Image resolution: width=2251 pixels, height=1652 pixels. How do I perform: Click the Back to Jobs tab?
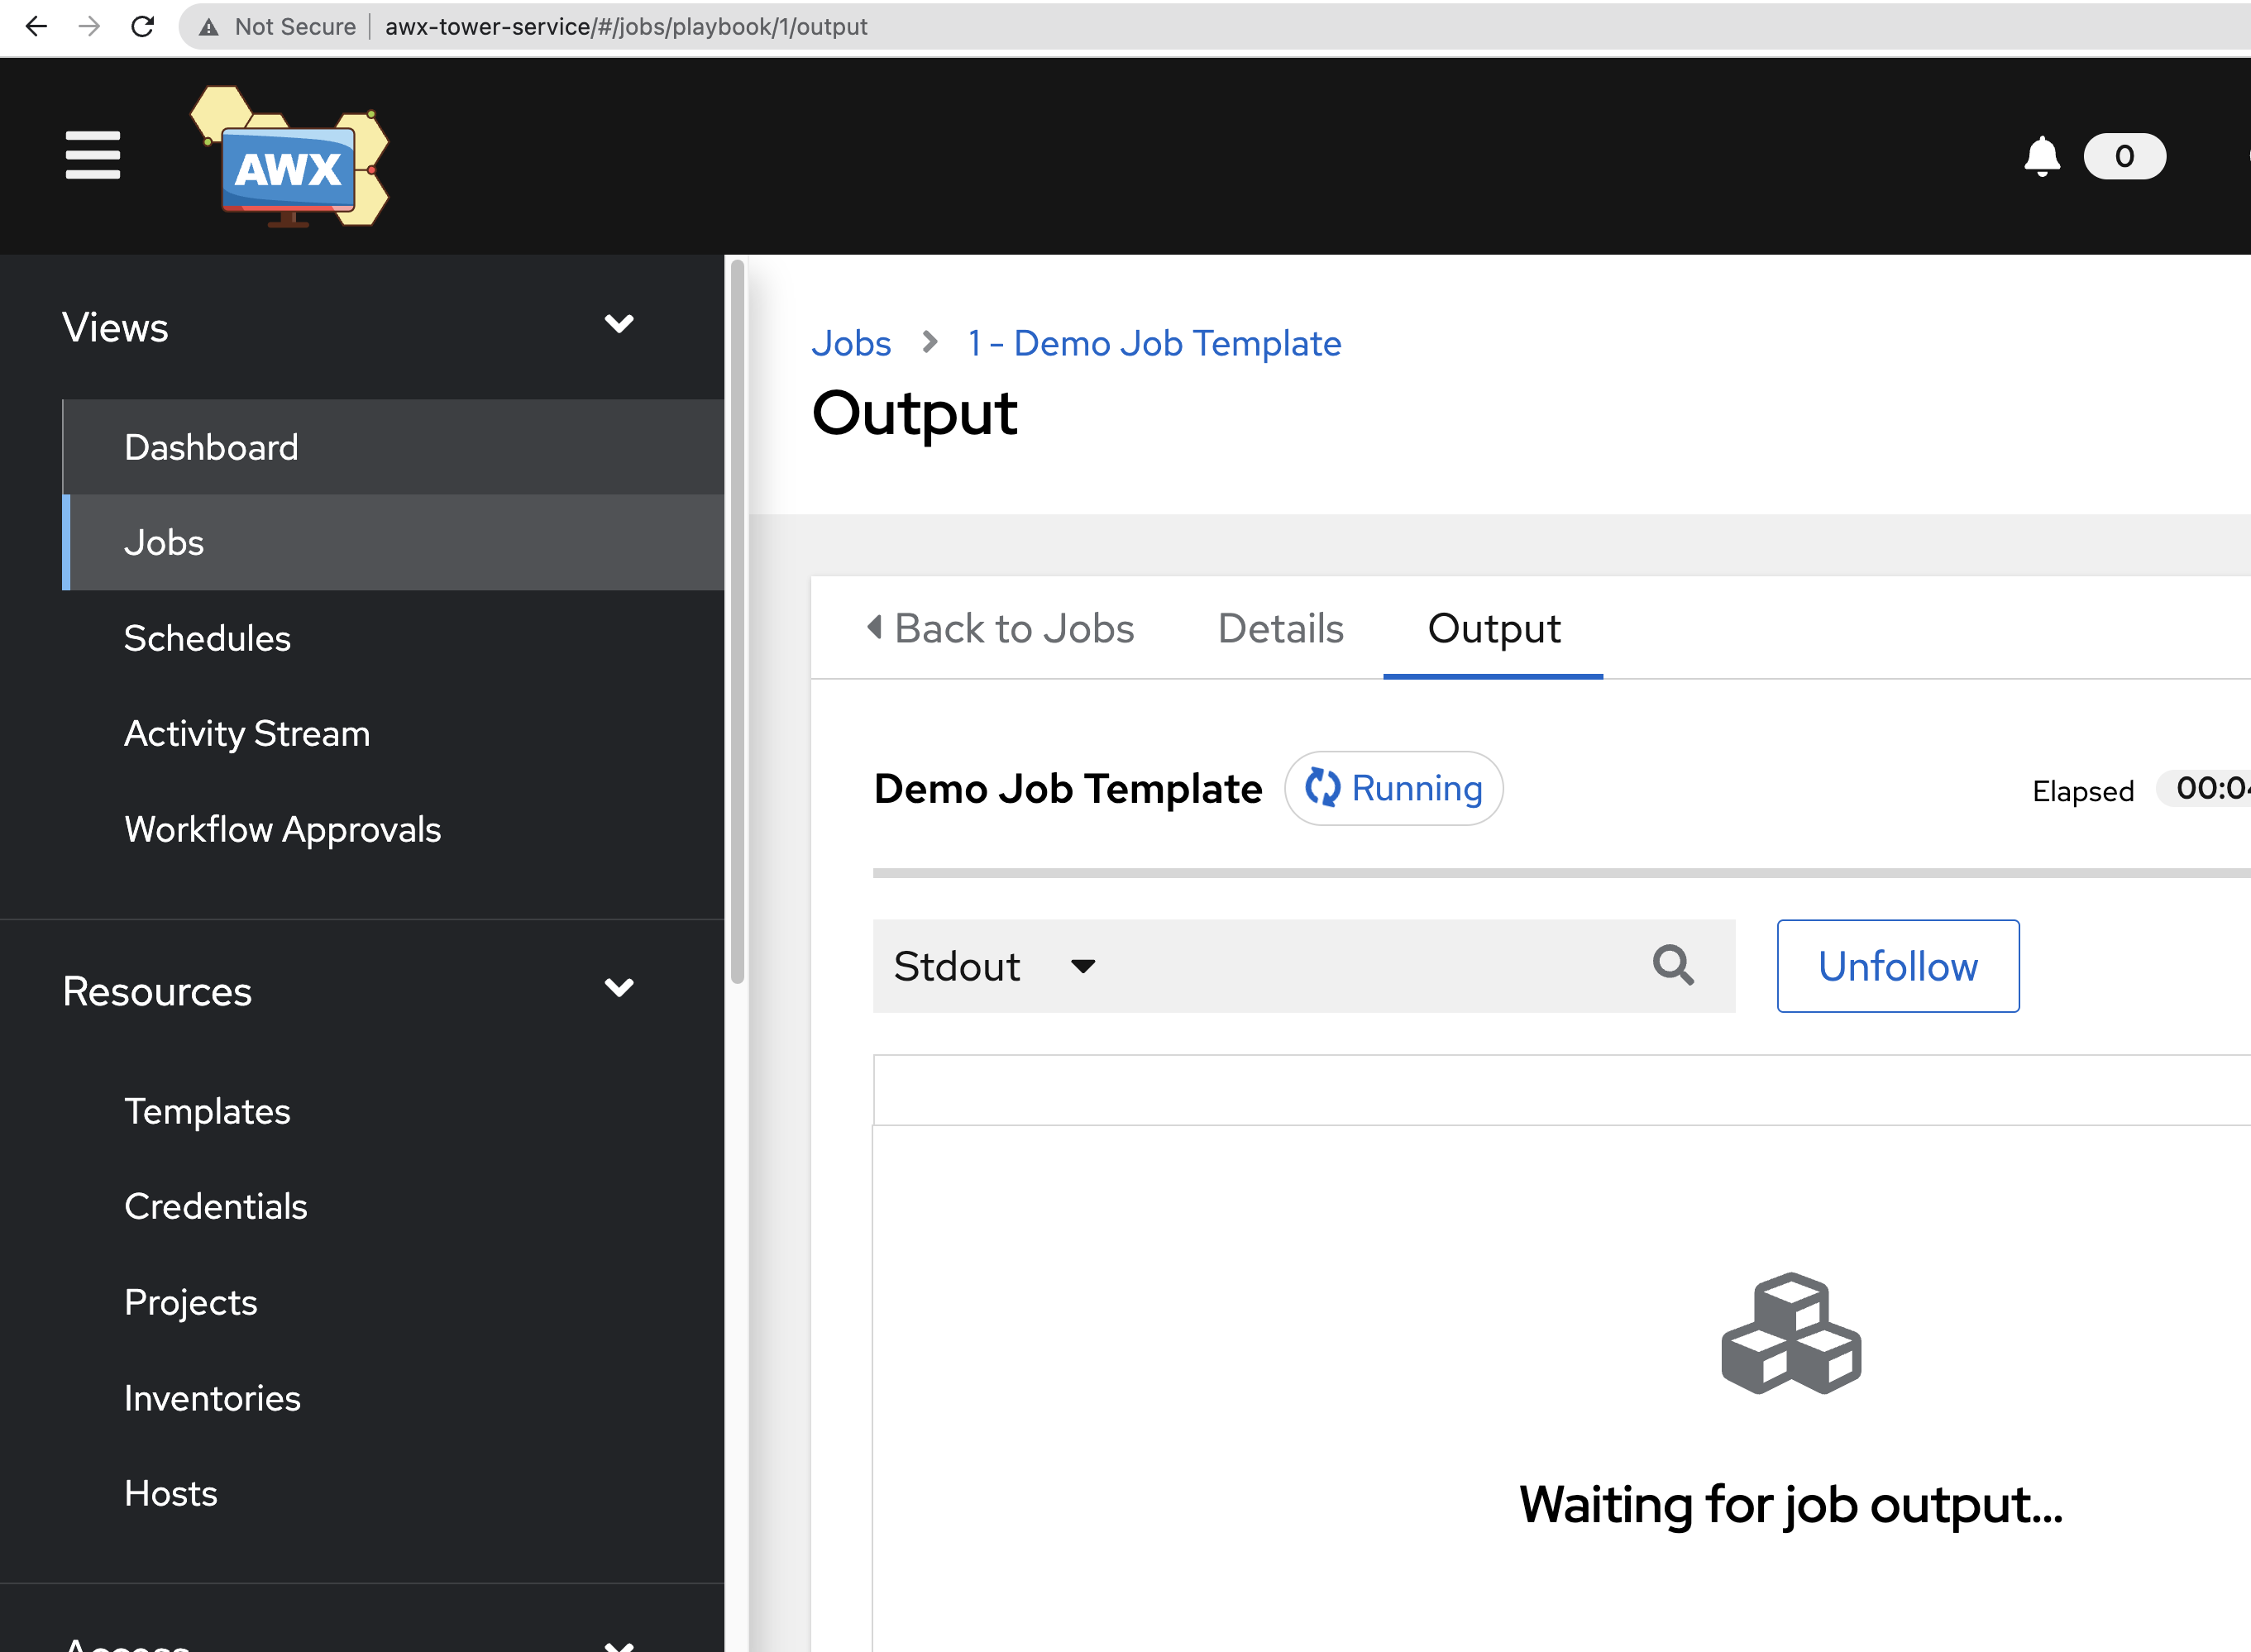click(x=999, y=628)
